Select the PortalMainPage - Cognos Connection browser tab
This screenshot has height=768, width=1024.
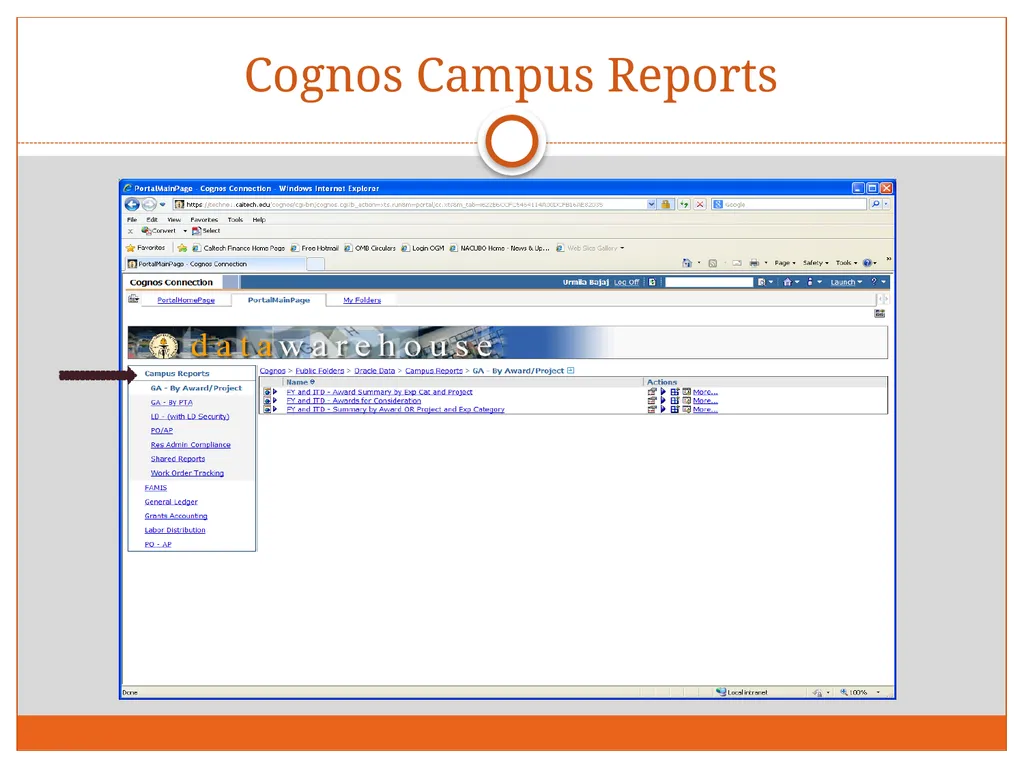(x=216, y=264)
